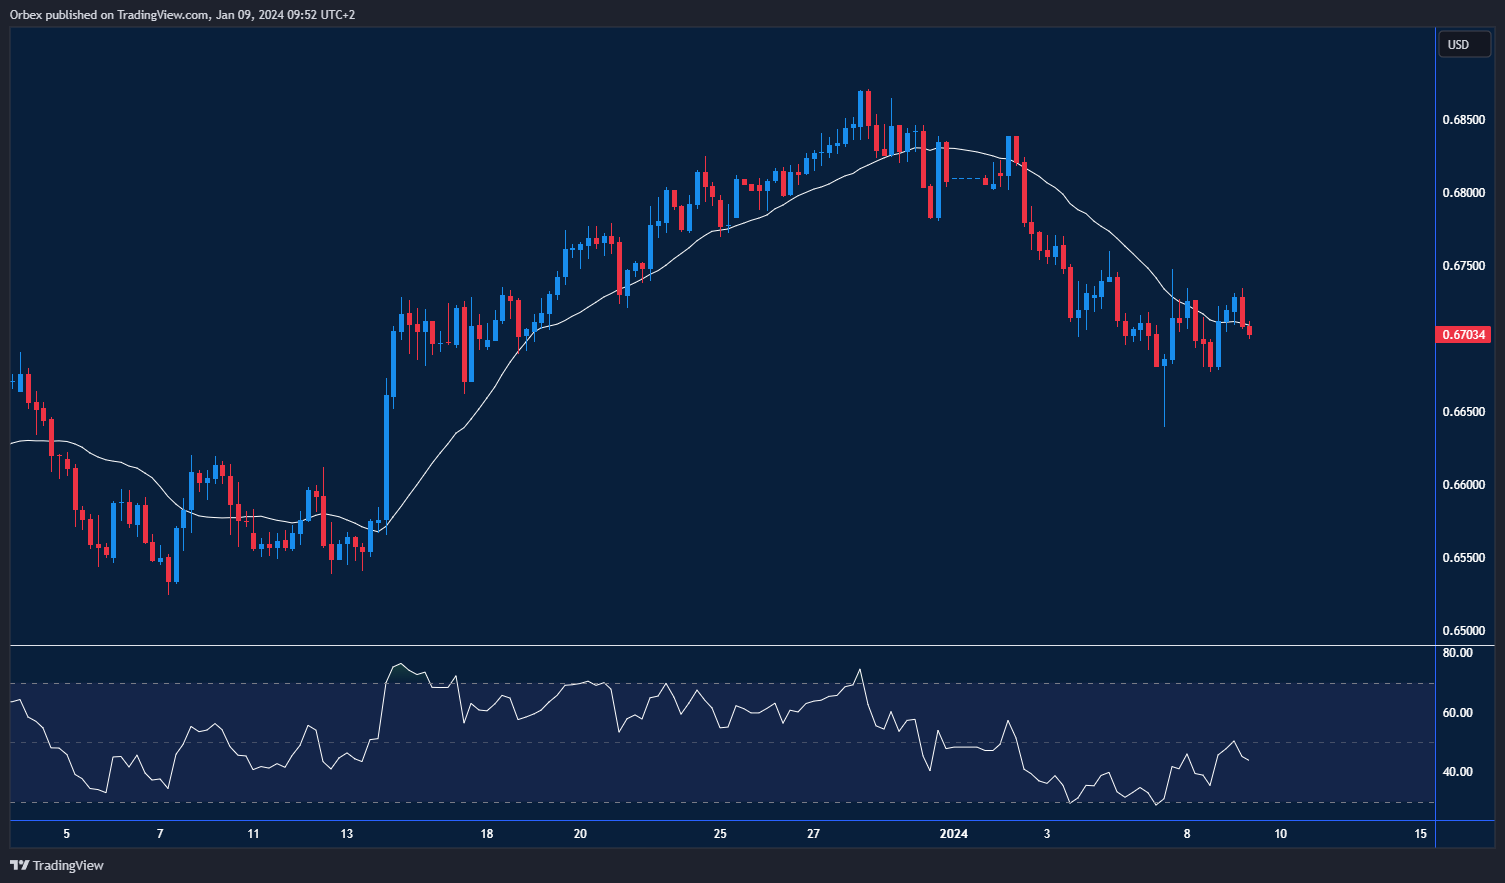1505x883 pixels.
Task: Click the red price tag on the right scale
Action: [x=1464, y=335]
